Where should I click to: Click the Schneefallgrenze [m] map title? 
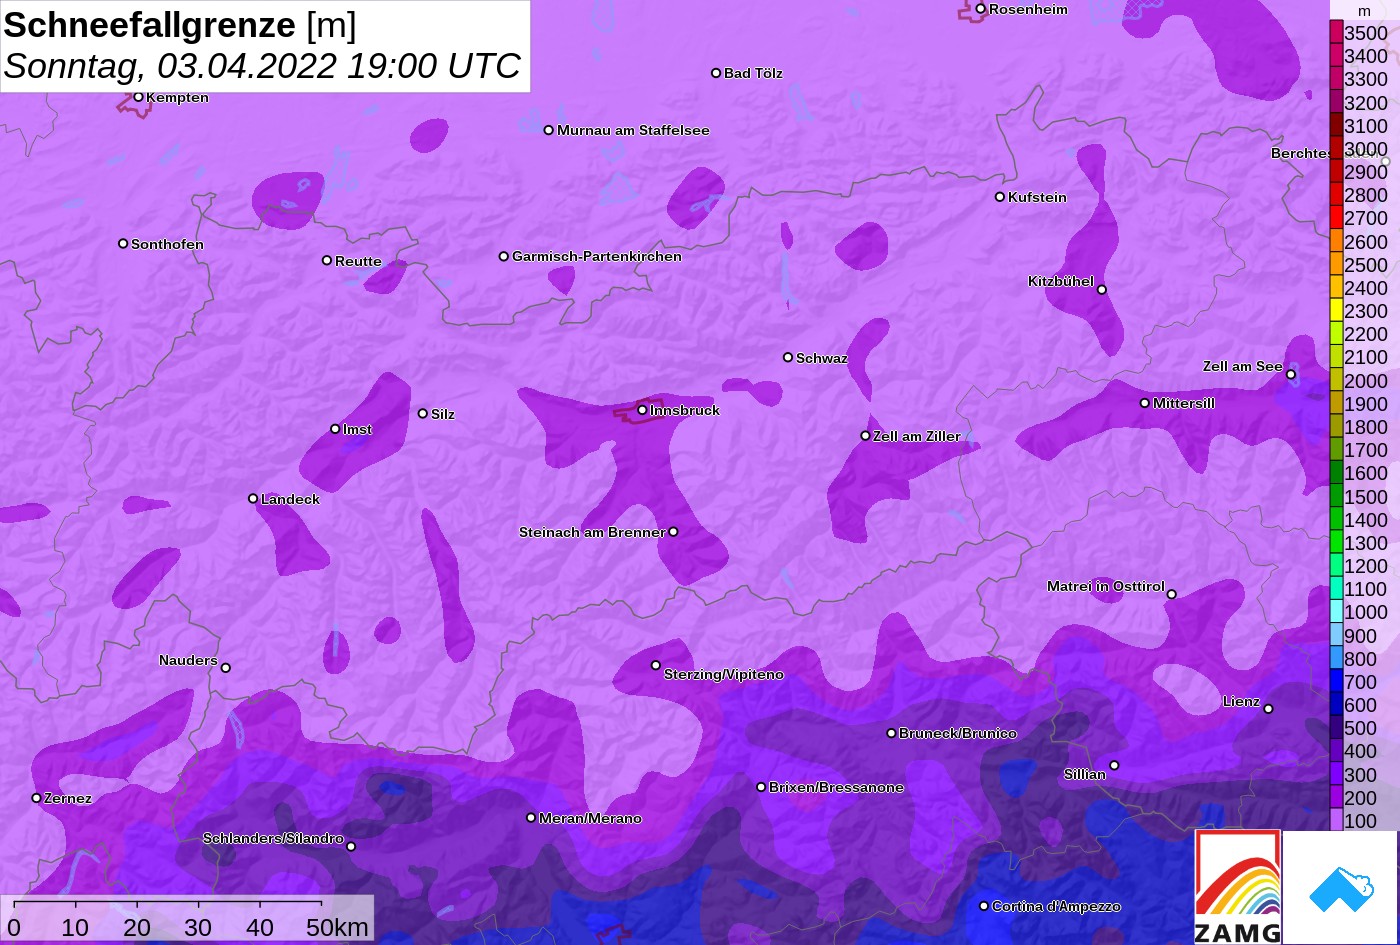click(x=180, y=25)
